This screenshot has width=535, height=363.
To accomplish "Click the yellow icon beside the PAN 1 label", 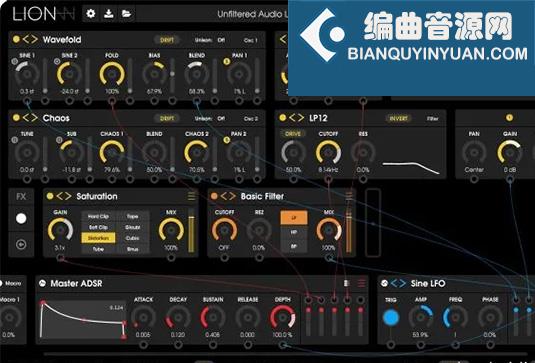I will click(x=227, y=61).
